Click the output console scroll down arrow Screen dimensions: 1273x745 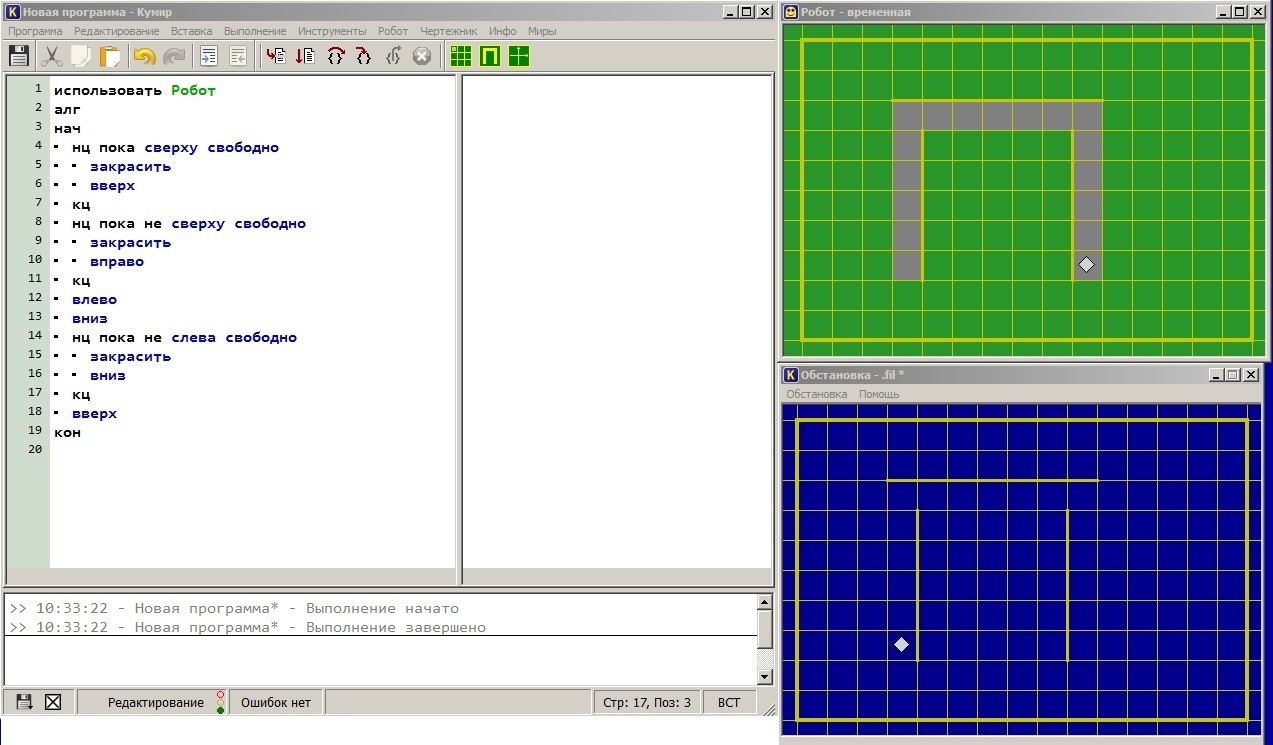tap(765, 677)
